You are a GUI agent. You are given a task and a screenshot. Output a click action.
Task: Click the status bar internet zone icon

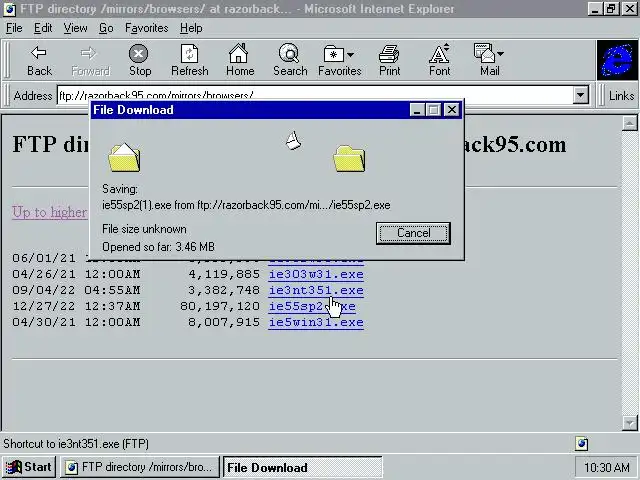[x=582, y=443]
